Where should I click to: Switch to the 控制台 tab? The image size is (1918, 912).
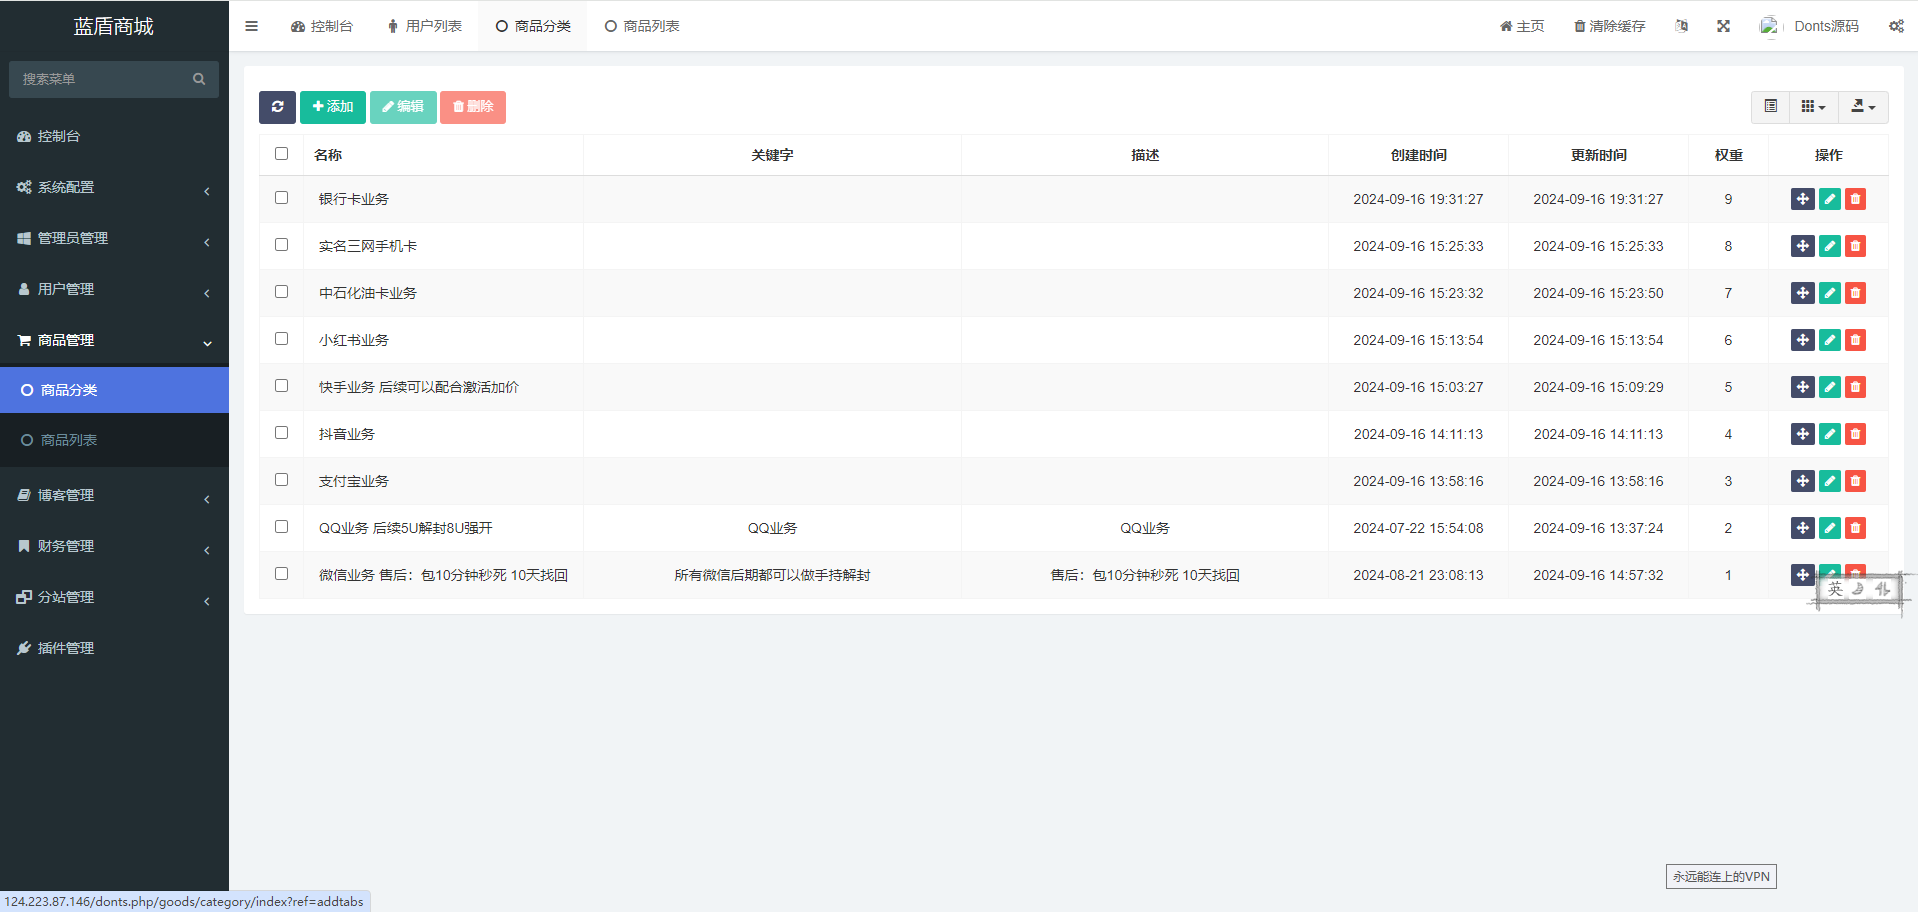(322, 26)
